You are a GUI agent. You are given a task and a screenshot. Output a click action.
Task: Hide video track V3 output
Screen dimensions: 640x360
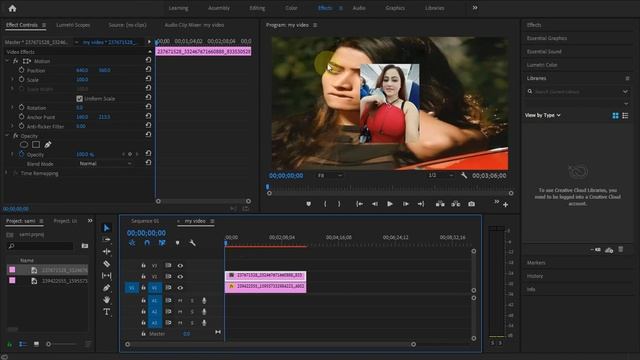click(180, 266)
